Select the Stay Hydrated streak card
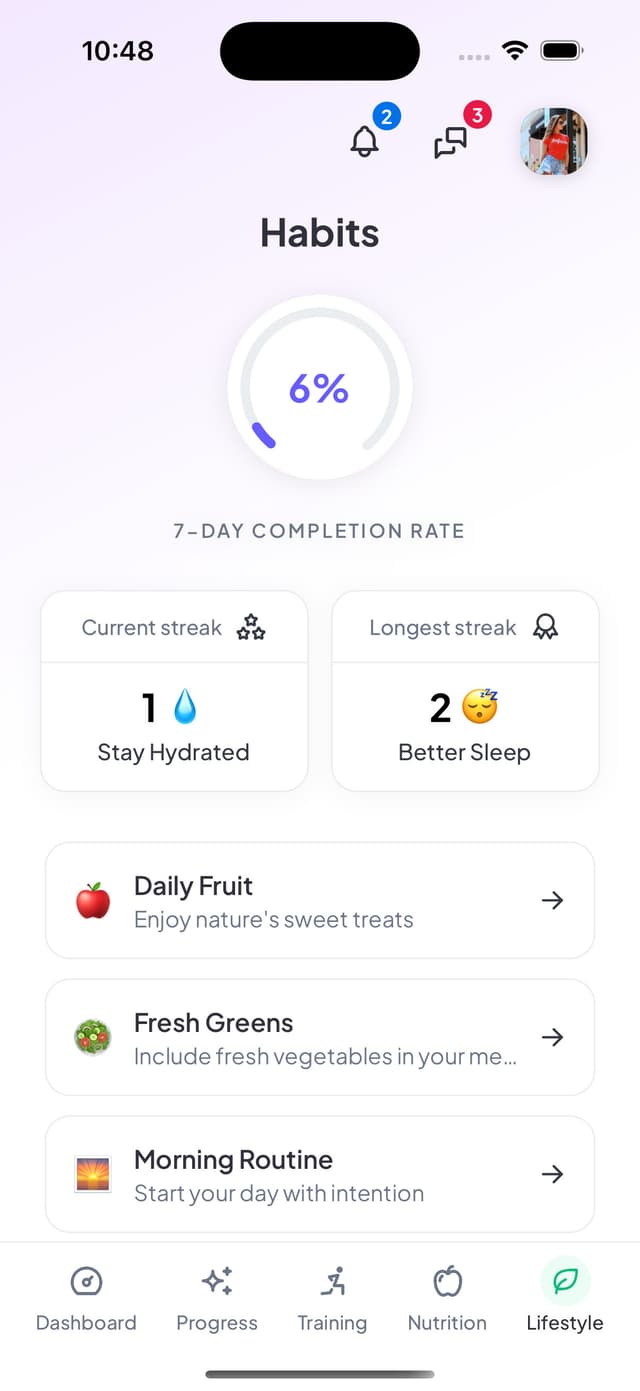 coord(174,690)
